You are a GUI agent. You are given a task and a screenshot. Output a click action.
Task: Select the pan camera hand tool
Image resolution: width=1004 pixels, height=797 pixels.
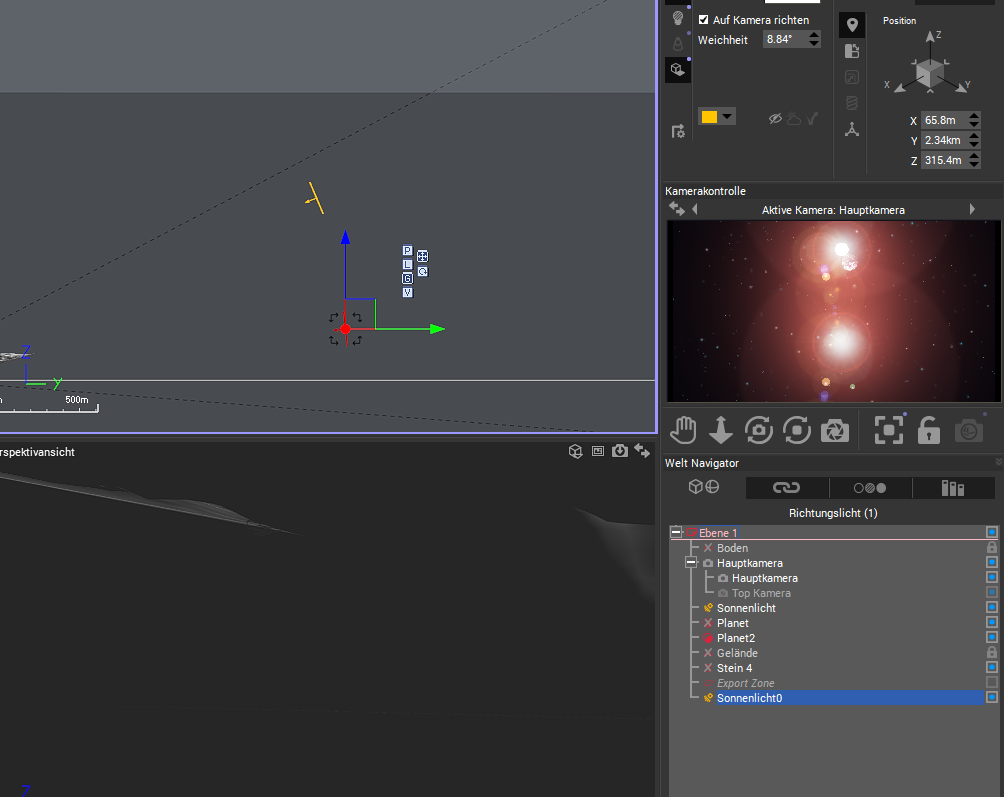pyautogui.click(x=683, y=430)
